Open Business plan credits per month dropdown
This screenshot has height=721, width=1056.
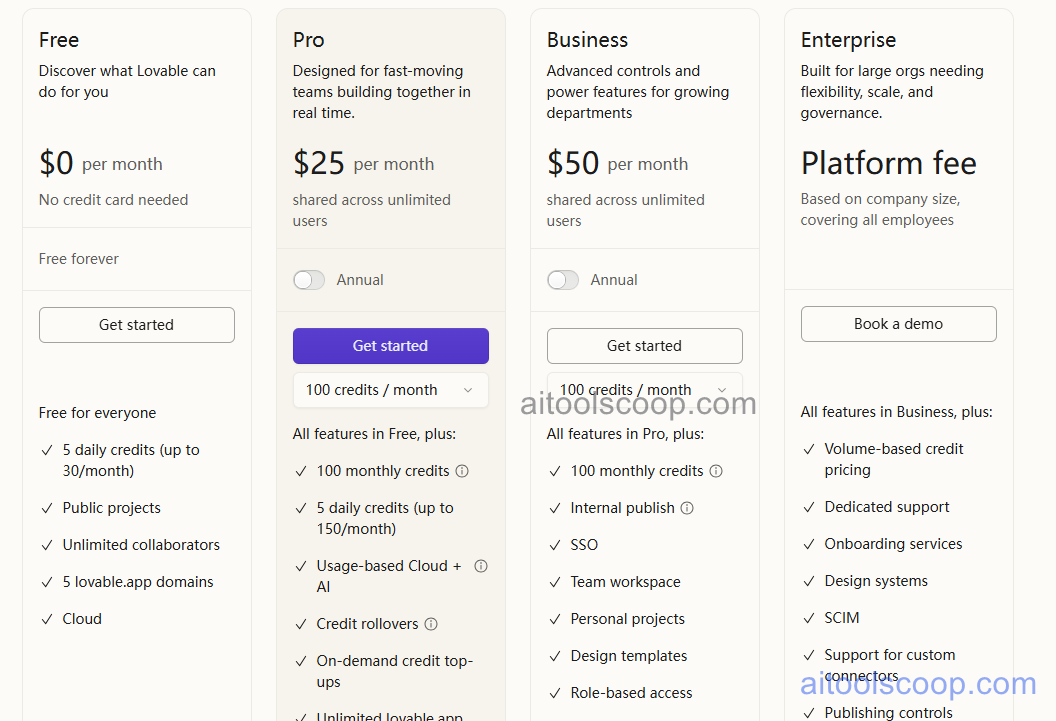(645, 390)
